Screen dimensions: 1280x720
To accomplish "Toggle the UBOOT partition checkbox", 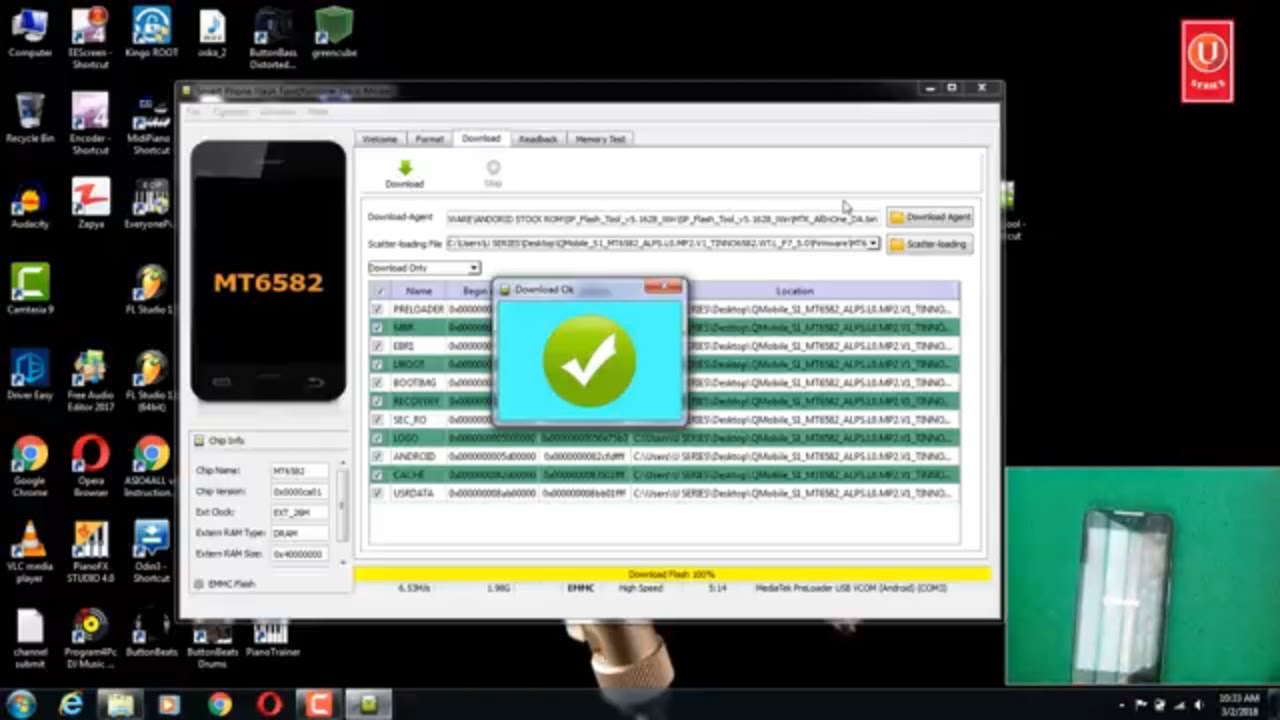I will (x=377, y=364).
